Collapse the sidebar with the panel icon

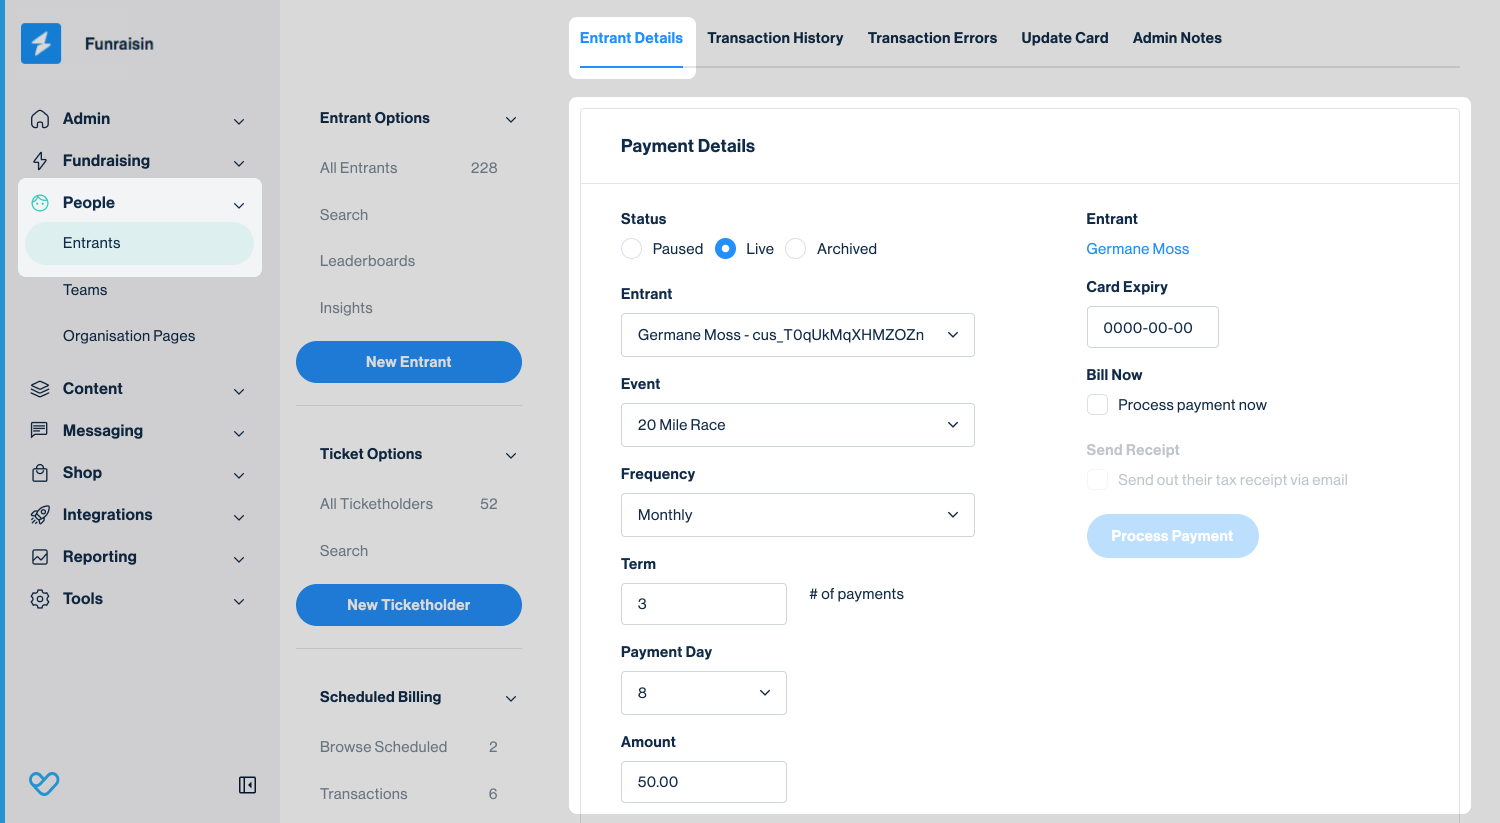point(247,785)
